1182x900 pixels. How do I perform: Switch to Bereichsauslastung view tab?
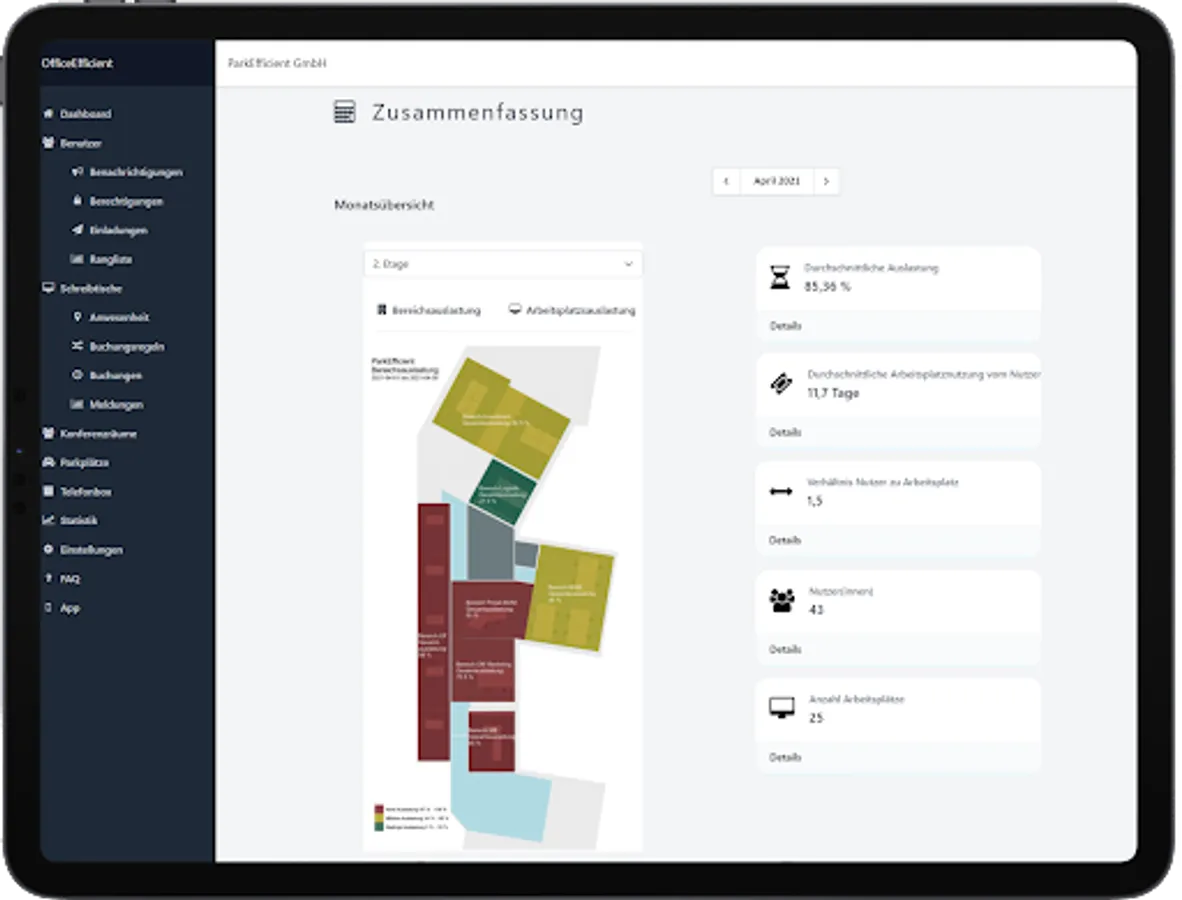[428, 310]
